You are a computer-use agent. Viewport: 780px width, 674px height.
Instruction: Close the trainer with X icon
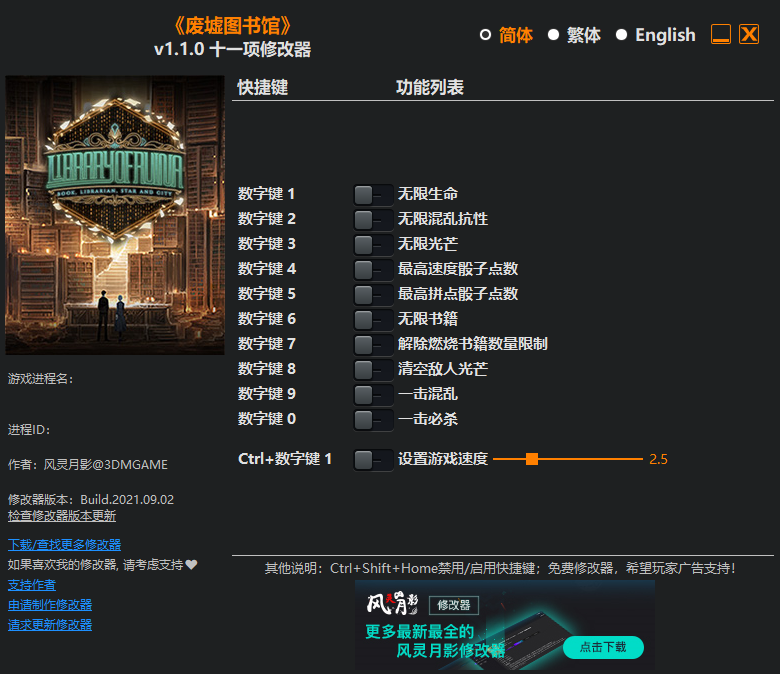pyautogui.click(x=749, y=34)
